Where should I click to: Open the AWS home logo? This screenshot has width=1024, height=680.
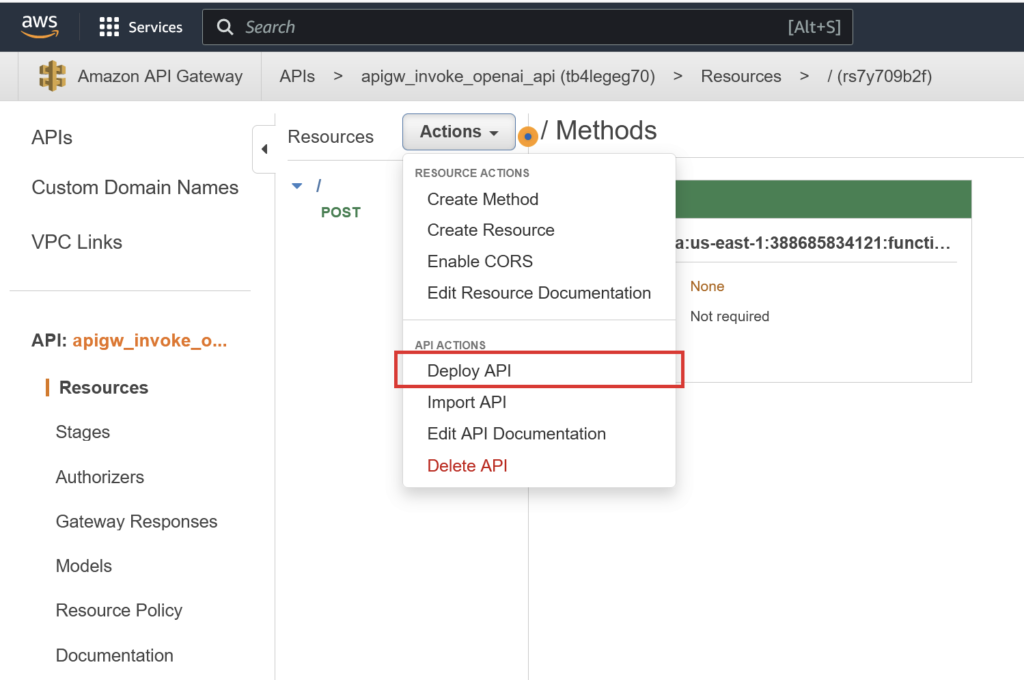click(x=39, y=26)
